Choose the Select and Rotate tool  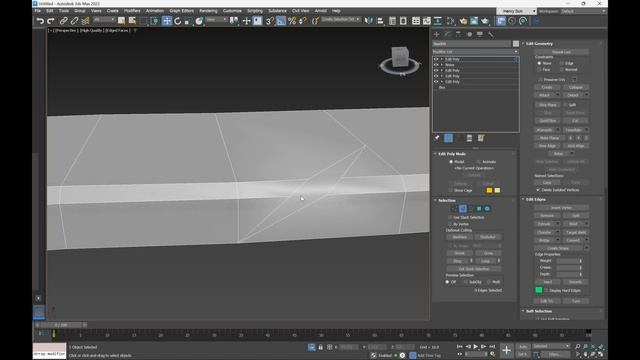click(x=178, y=20)
